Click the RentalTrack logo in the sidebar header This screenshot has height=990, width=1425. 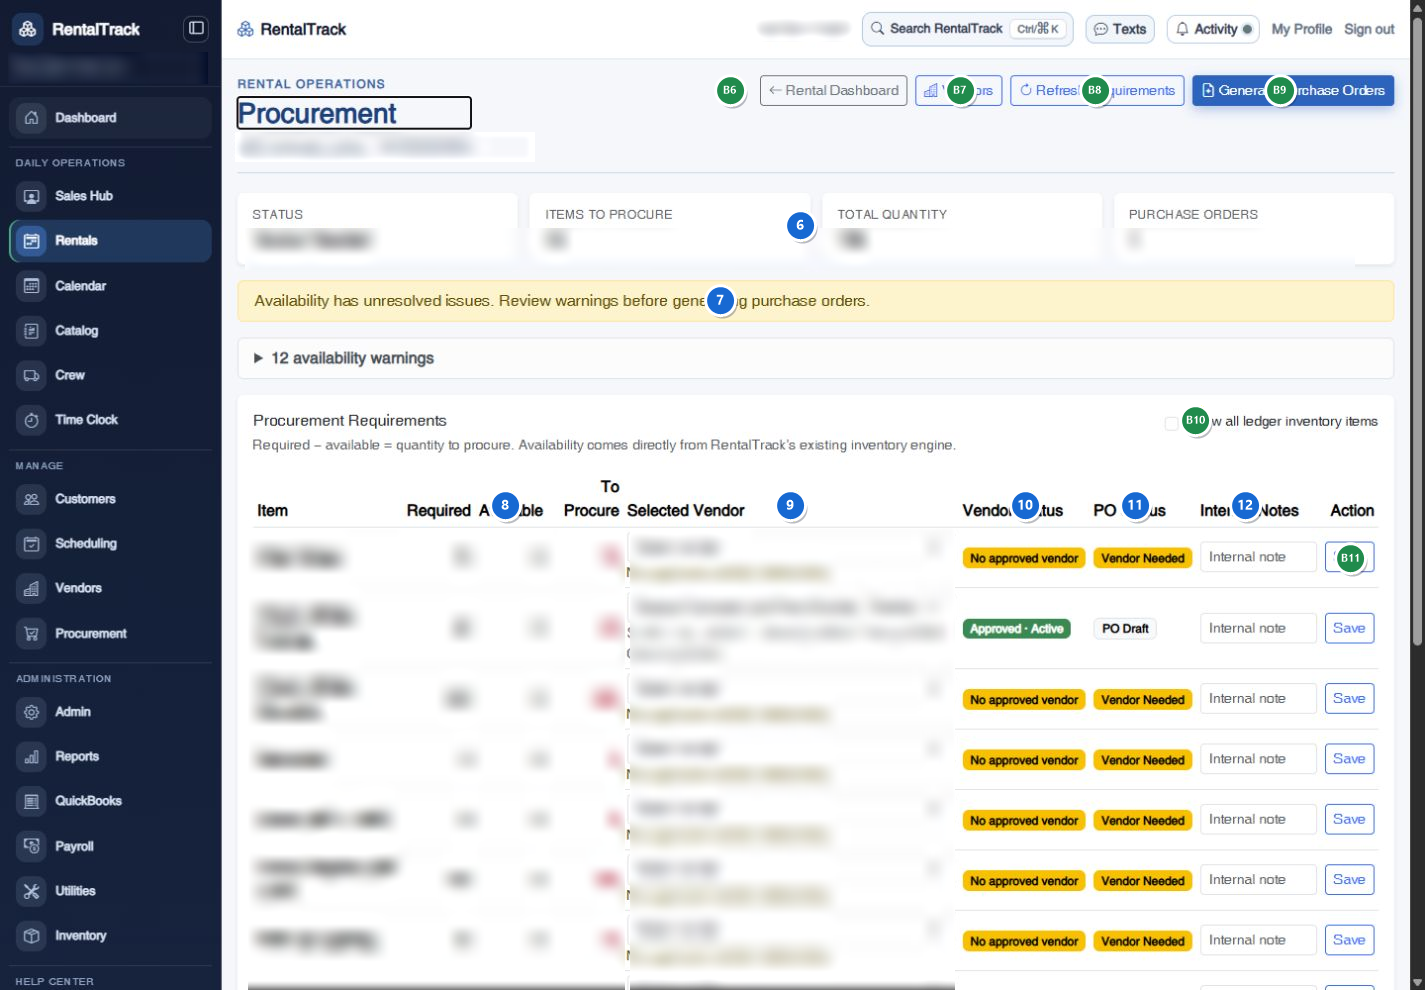(x=77, y=29)
